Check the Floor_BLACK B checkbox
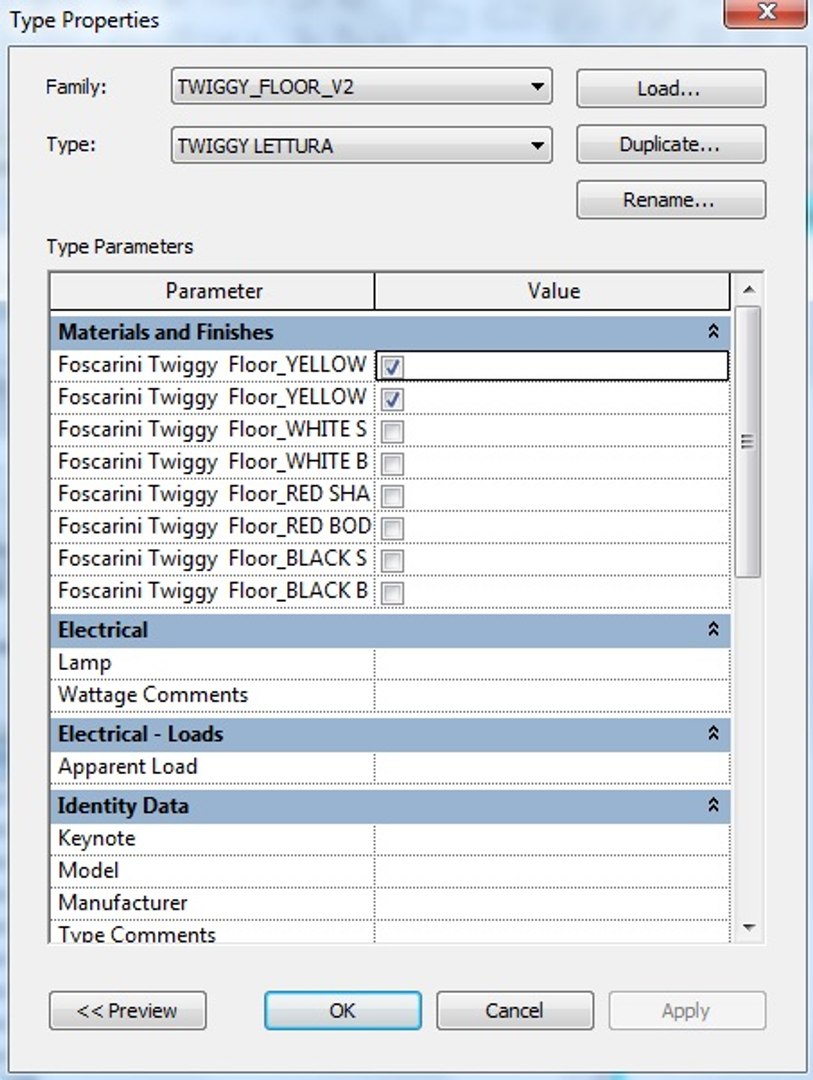The height and width of the screenshot is (1080, 813). (x=392, y=593)
